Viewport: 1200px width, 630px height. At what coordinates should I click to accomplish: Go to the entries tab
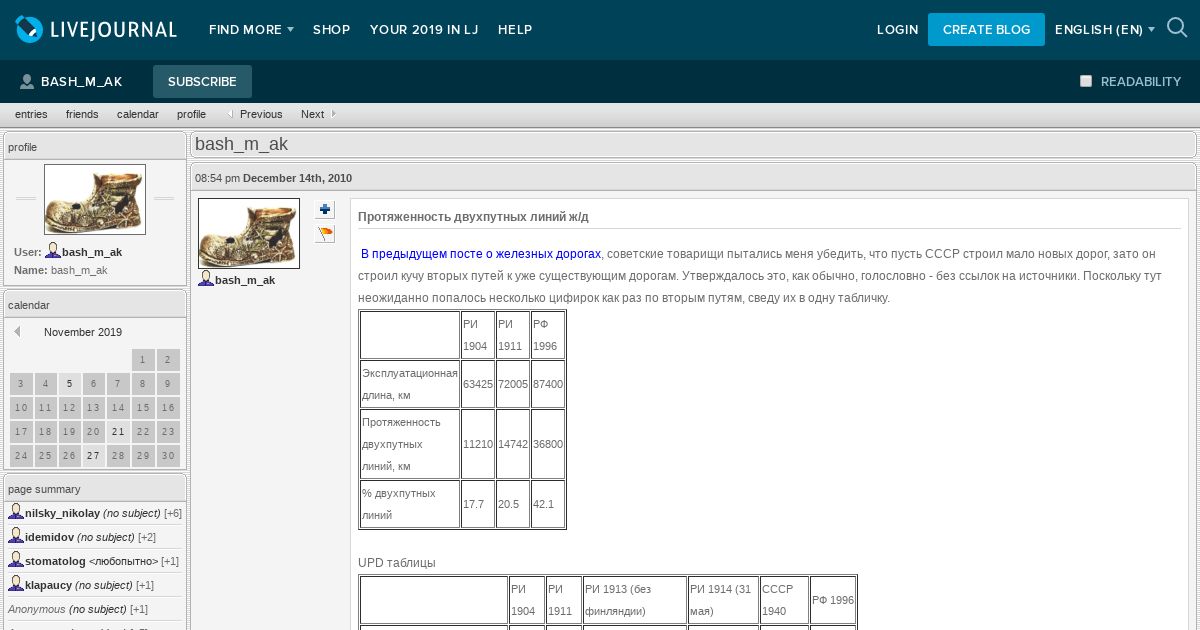[31, 114]
